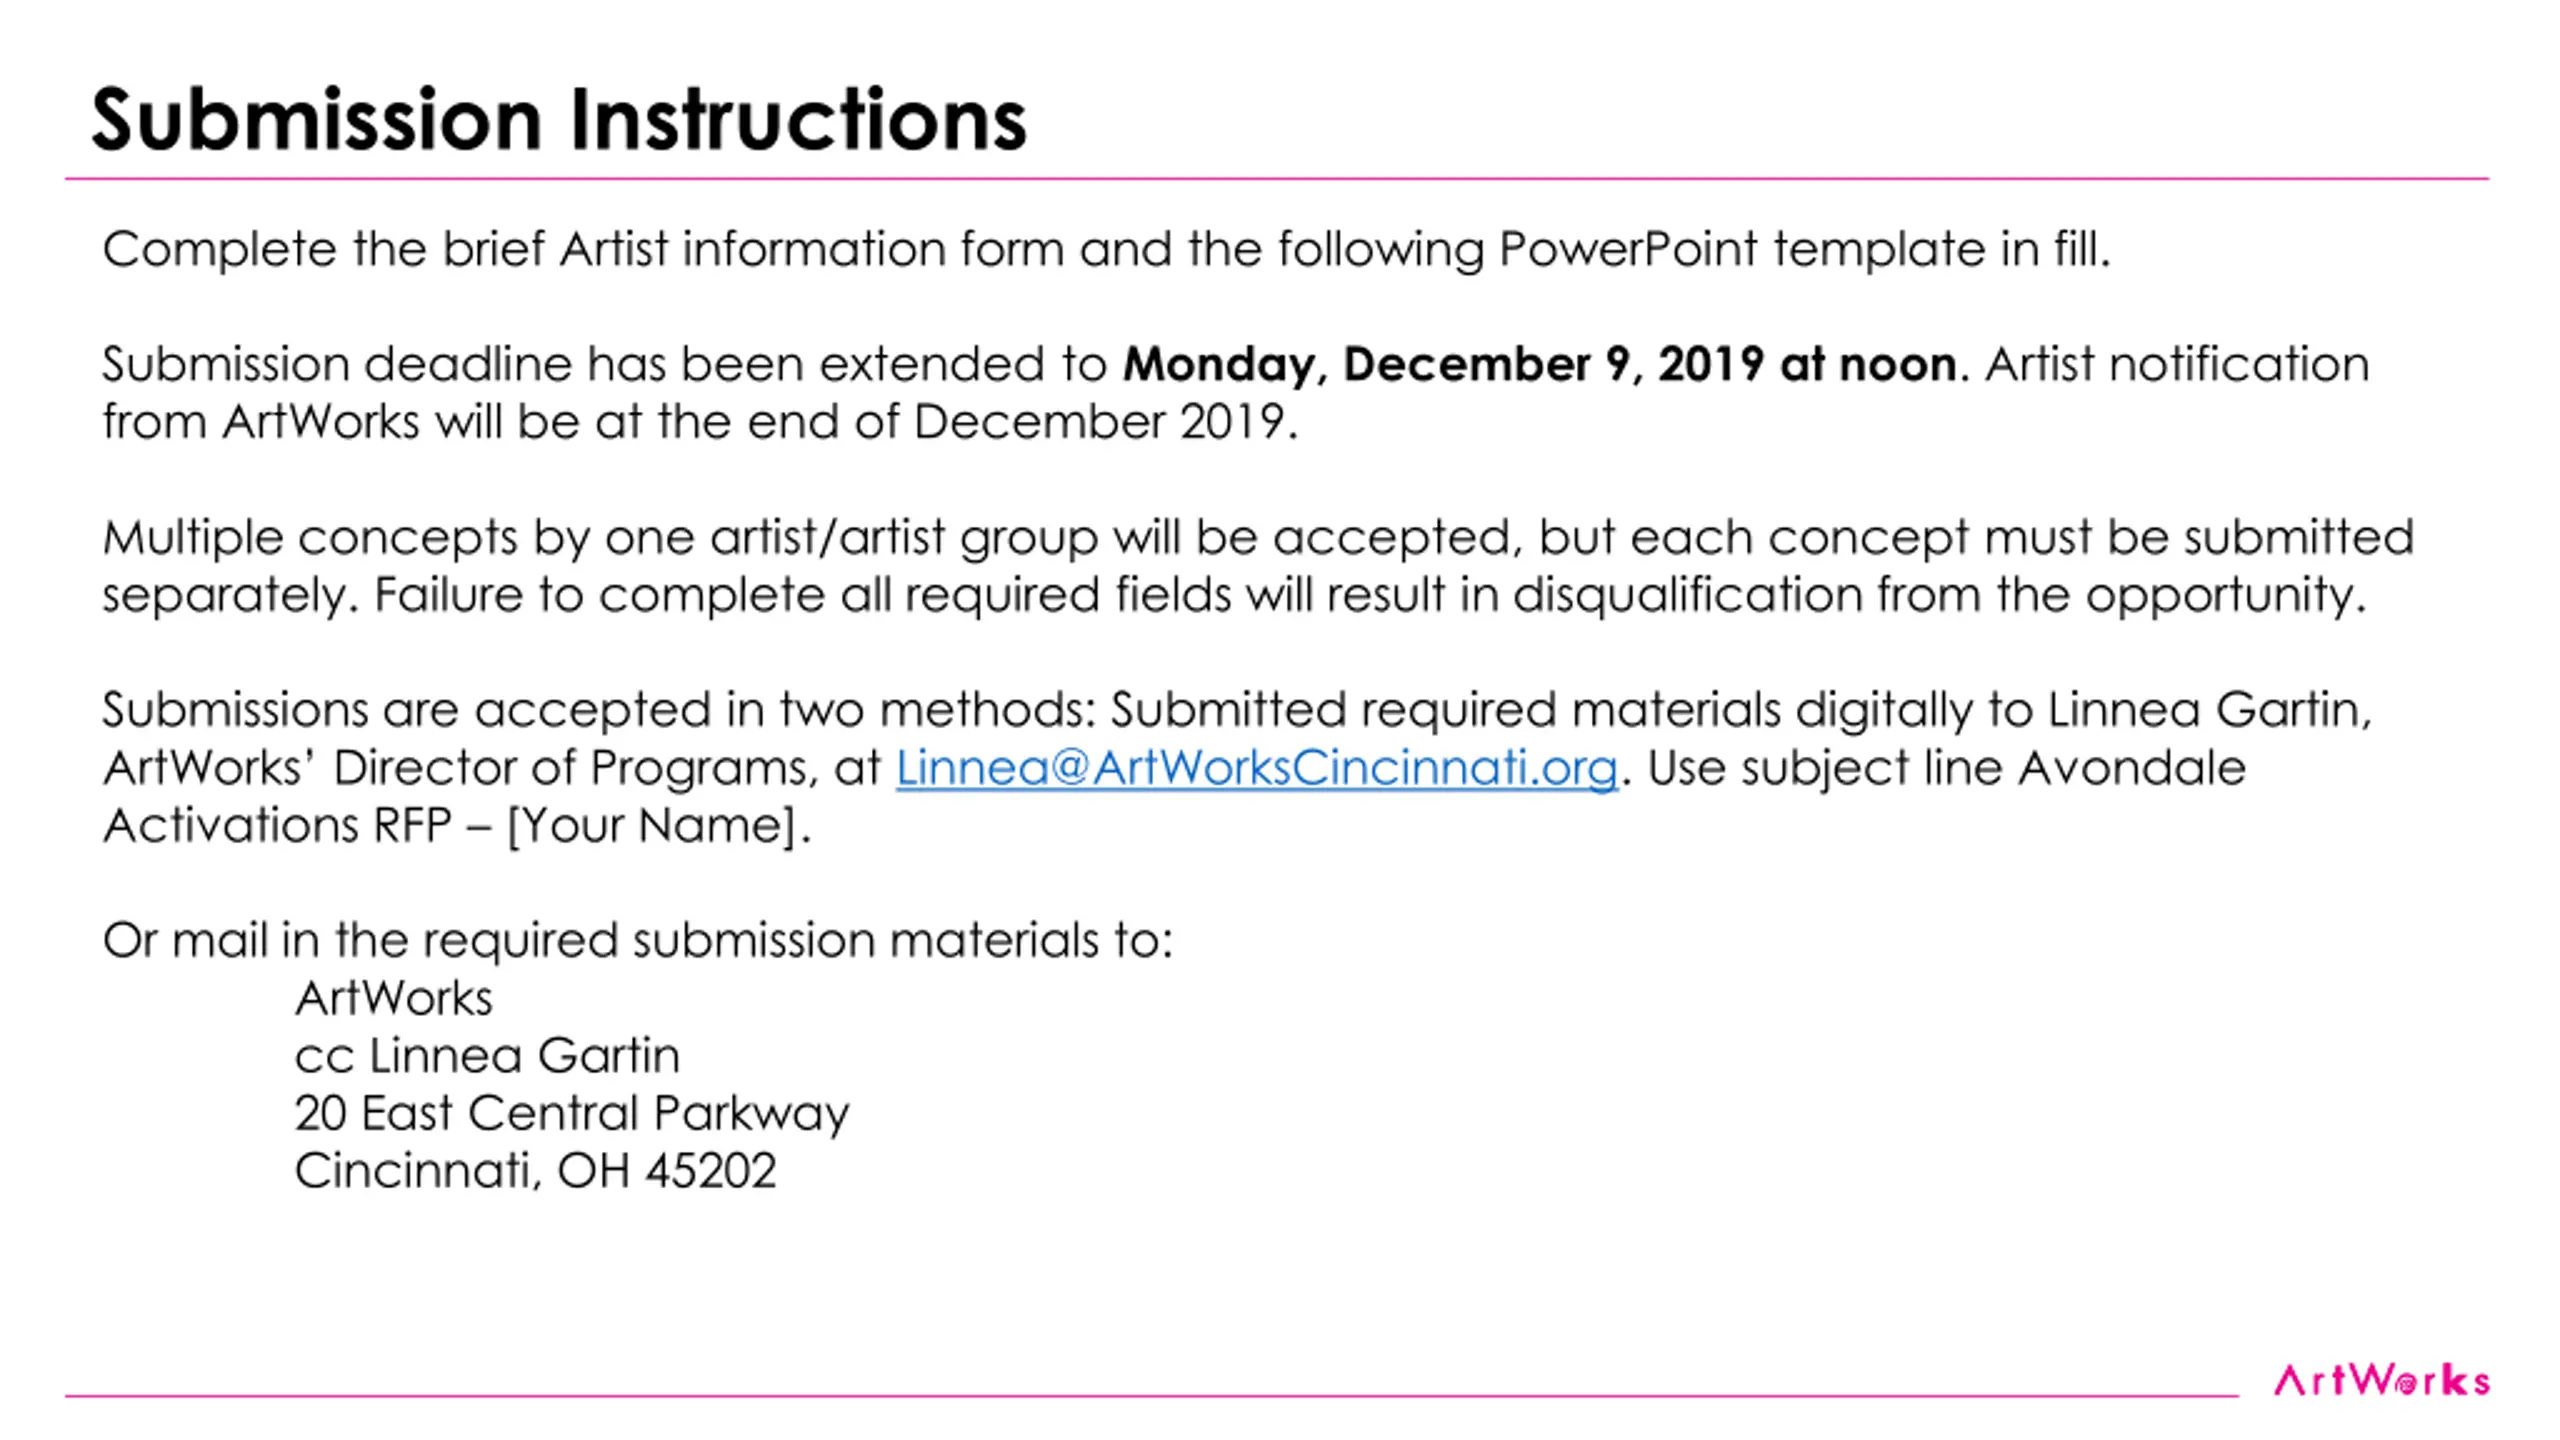The width and height of the screenshot is (2560, 1440).
Task: Click the pink divider line under the title
Action: tap(1277, 179)
